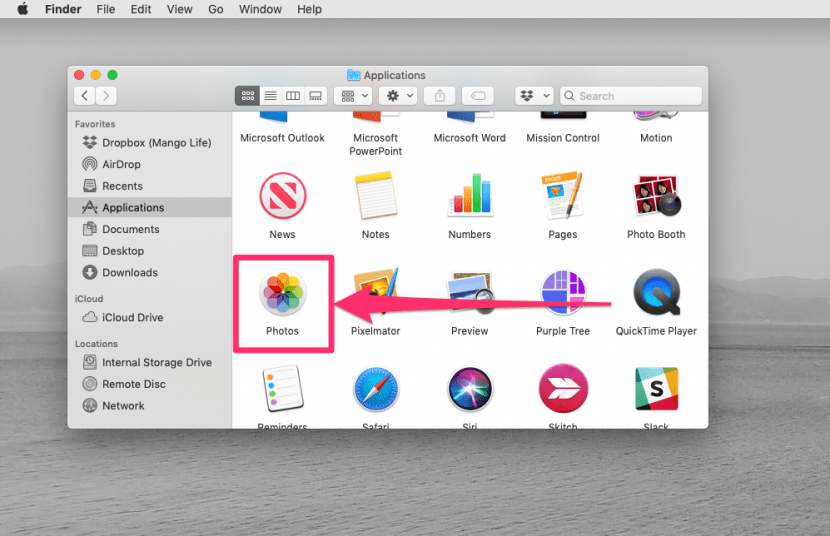The height and width of the screenshot is (536, 830).
Task: Open Documents in the sidebar
Action: pos(149,229)
